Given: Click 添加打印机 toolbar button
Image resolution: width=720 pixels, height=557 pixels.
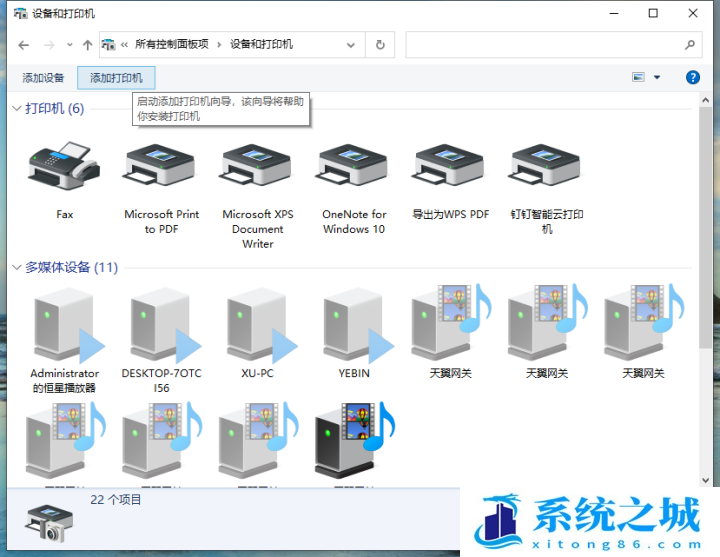Looking at the screenshot, I should coord(116,78).
